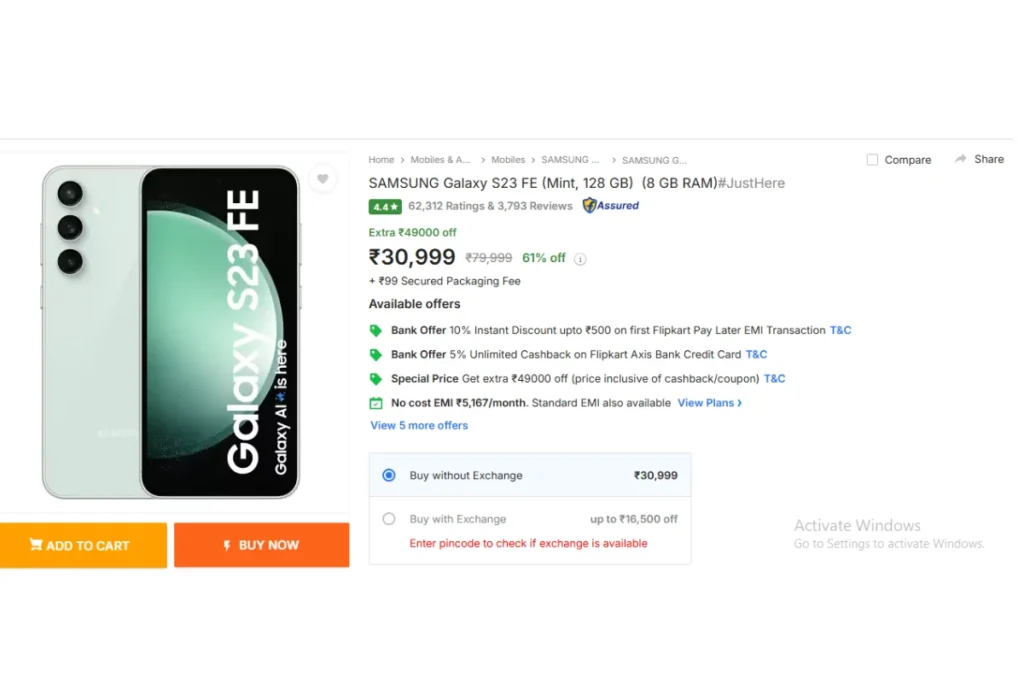The width and height of the screenshot is (1024, 683).
Task: Click the BUY NOW button
Action: (261, 545)
